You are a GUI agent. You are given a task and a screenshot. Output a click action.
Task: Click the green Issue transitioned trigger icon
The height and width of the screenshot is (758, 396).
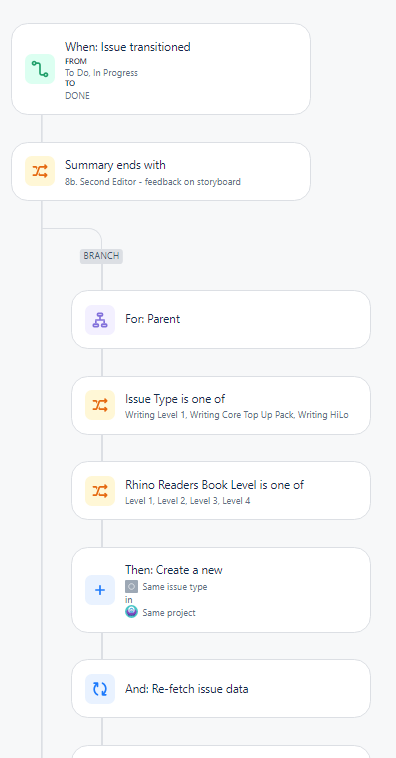coord(40,69)
